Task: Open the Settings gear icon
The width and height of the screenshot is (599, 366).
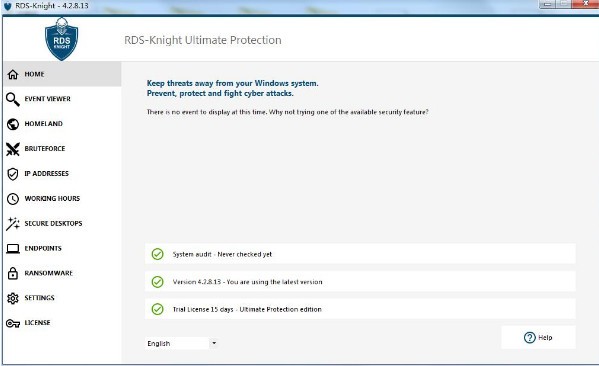Action: [x=13, y=298]
